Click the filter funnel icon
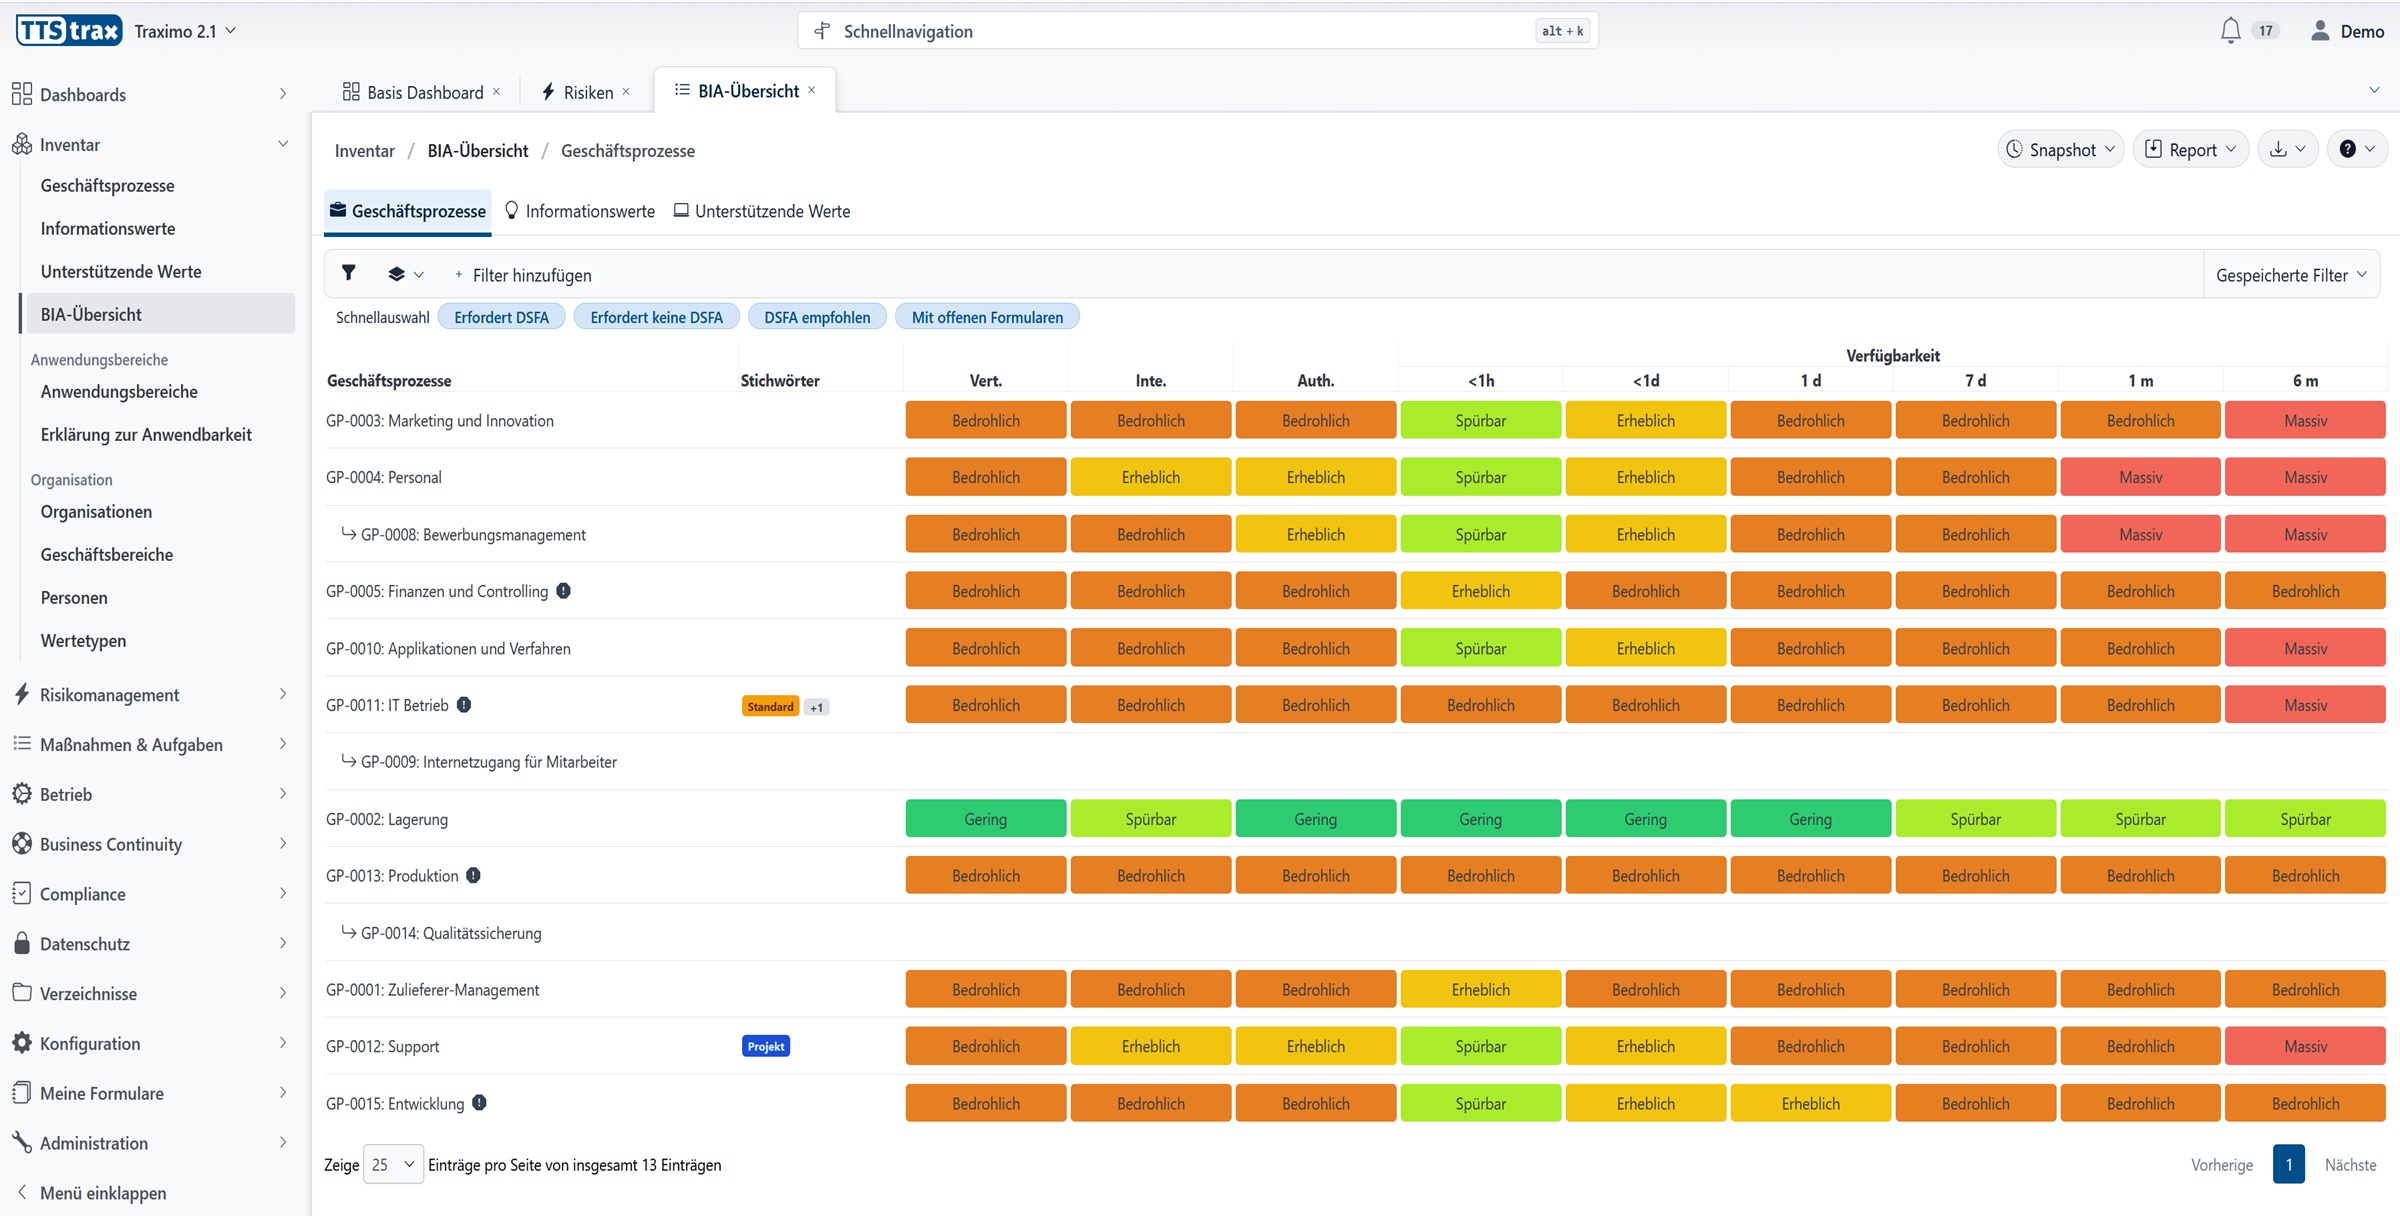 click(348, 273)
